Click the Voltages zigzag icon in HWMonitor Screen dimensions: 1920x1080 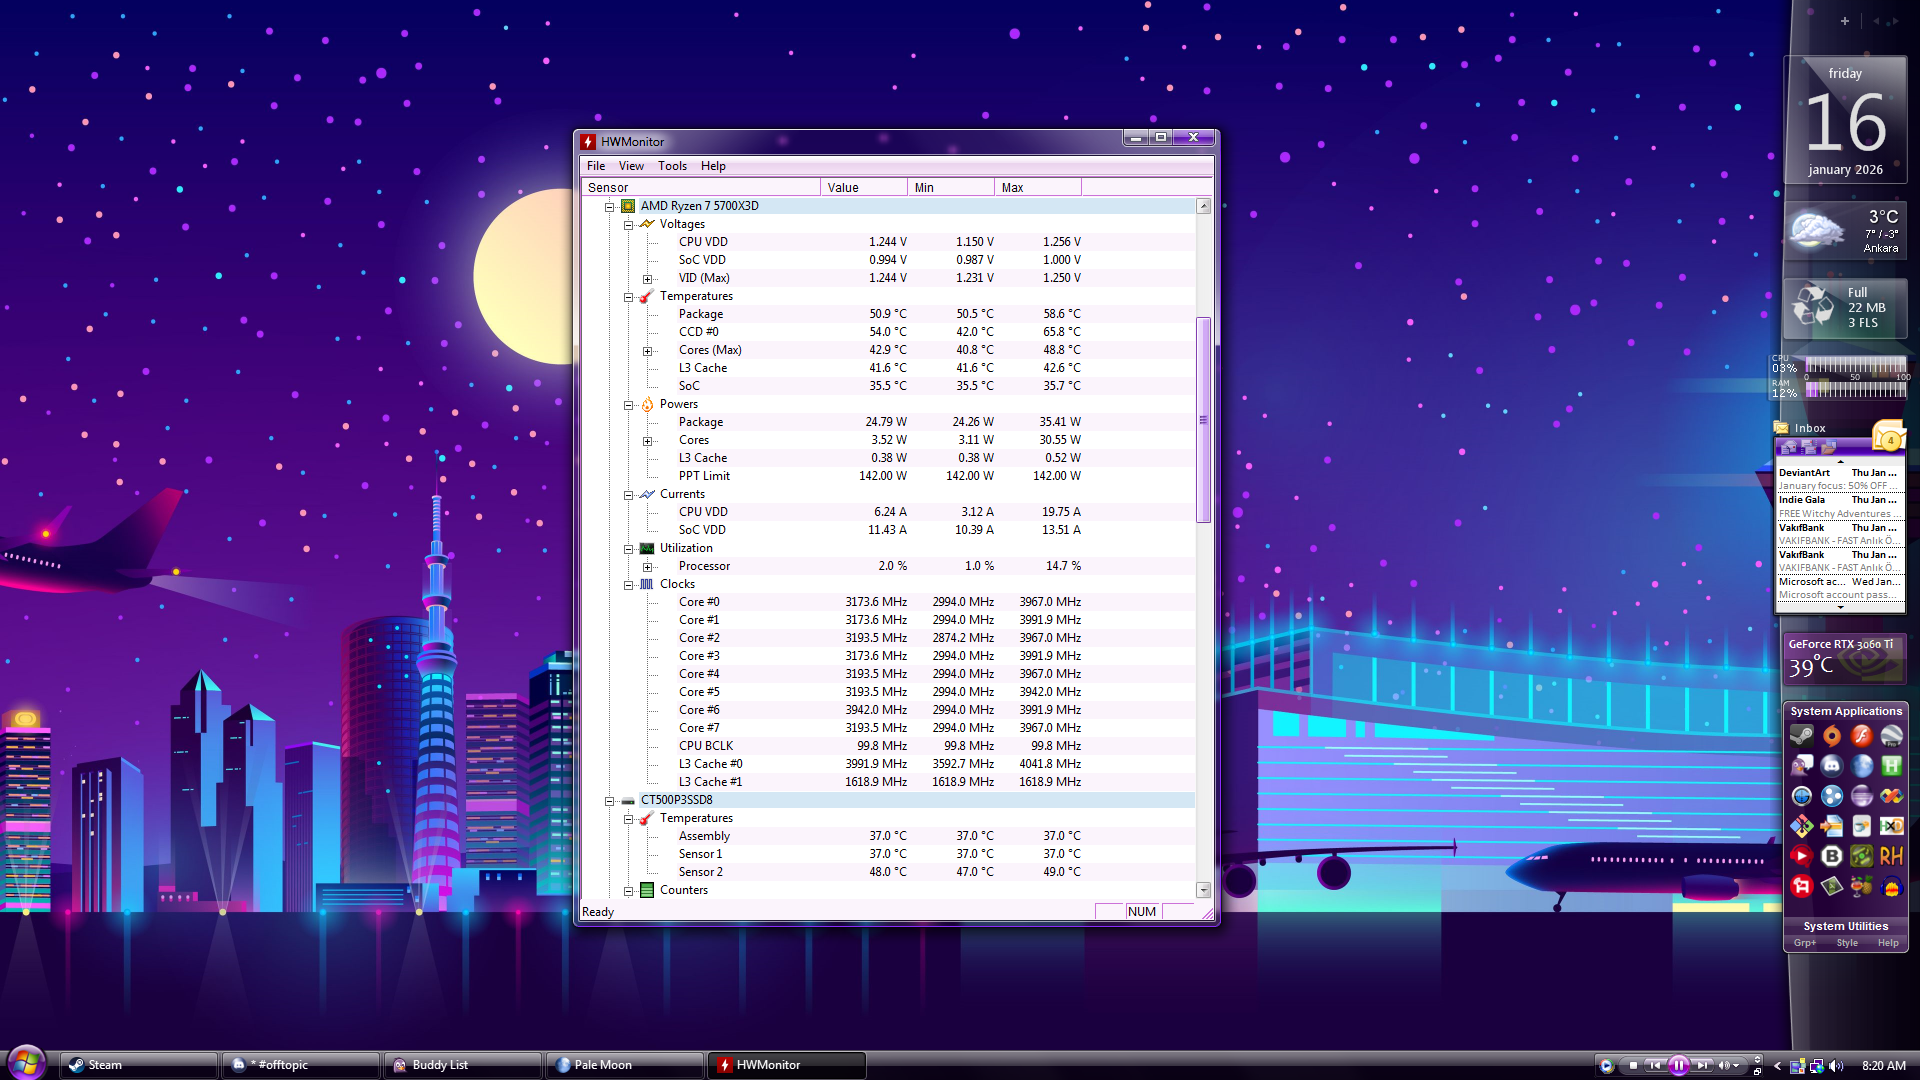pos(647,224)
